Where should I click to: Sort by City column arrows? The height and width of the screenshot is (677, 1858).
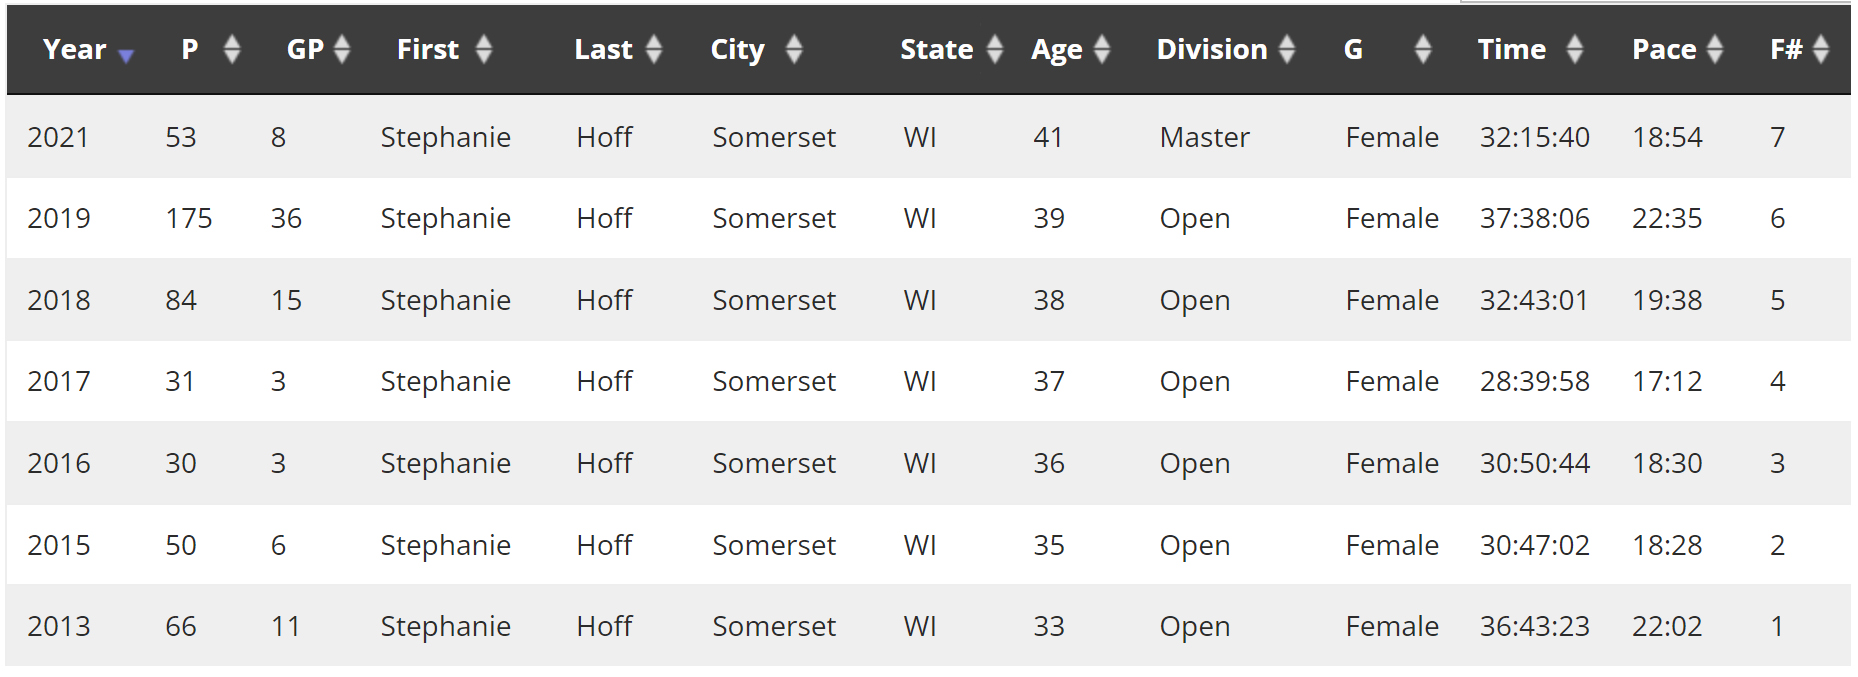point(794,49)
